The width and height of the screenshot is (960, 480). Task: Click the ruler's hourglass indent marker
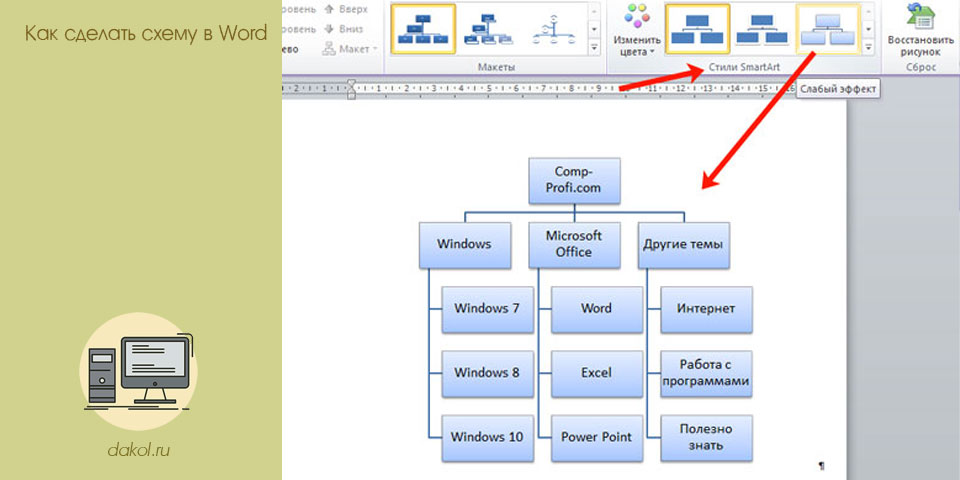(x=351, y=89)
